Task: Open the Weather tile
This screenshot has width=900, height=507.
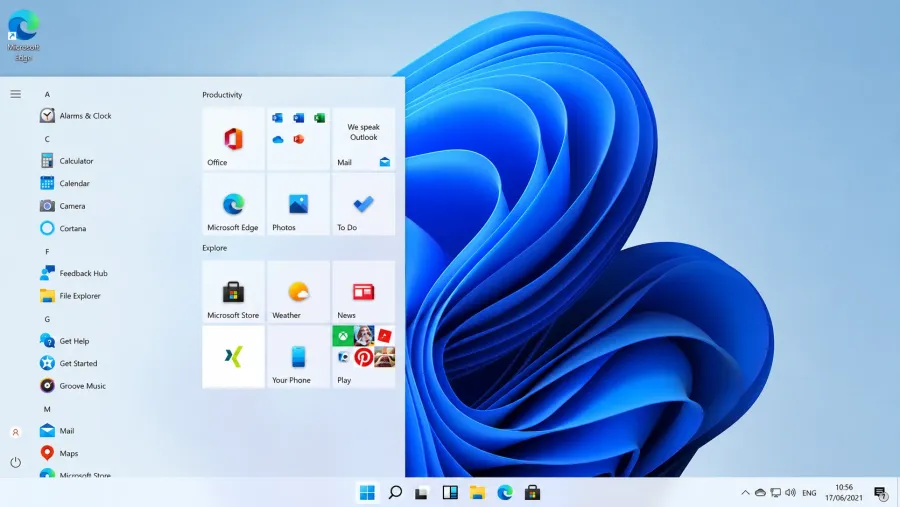Action: point(298,292)
